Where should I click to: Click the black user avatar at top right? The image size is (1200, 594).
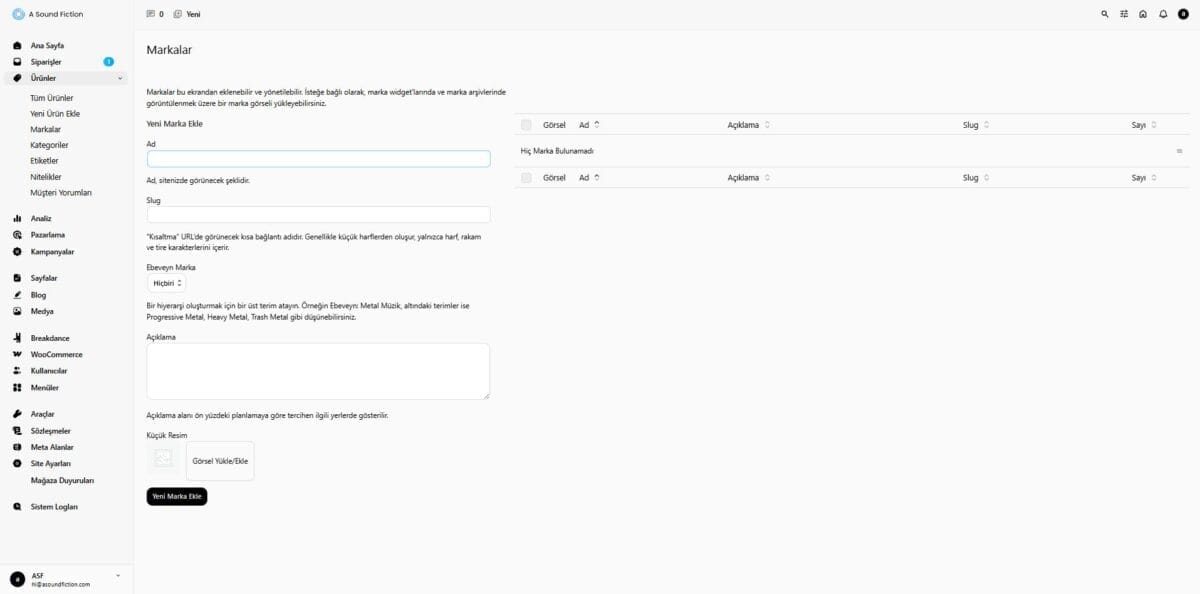(x=1183, y=14)
